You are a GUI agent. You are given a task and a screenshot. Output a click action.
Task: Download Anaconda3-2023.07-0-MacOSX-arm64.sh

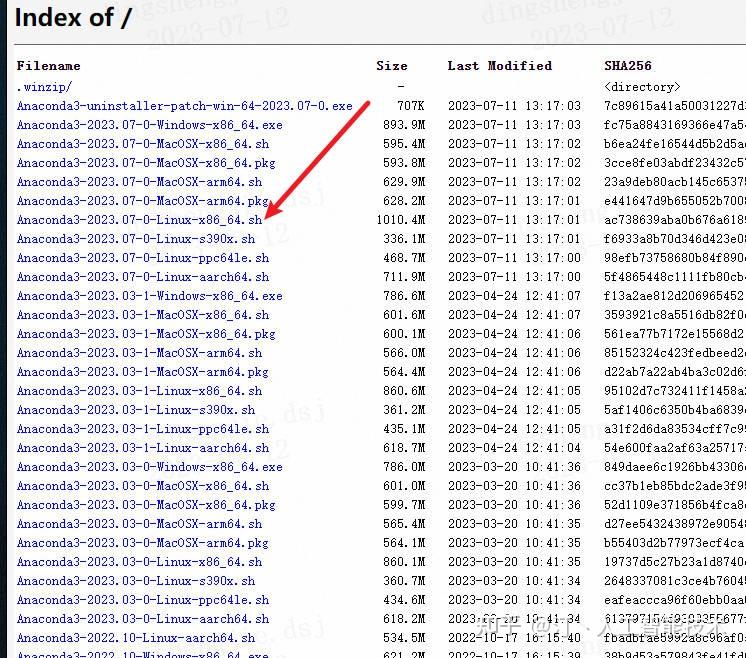pos(139,182)
